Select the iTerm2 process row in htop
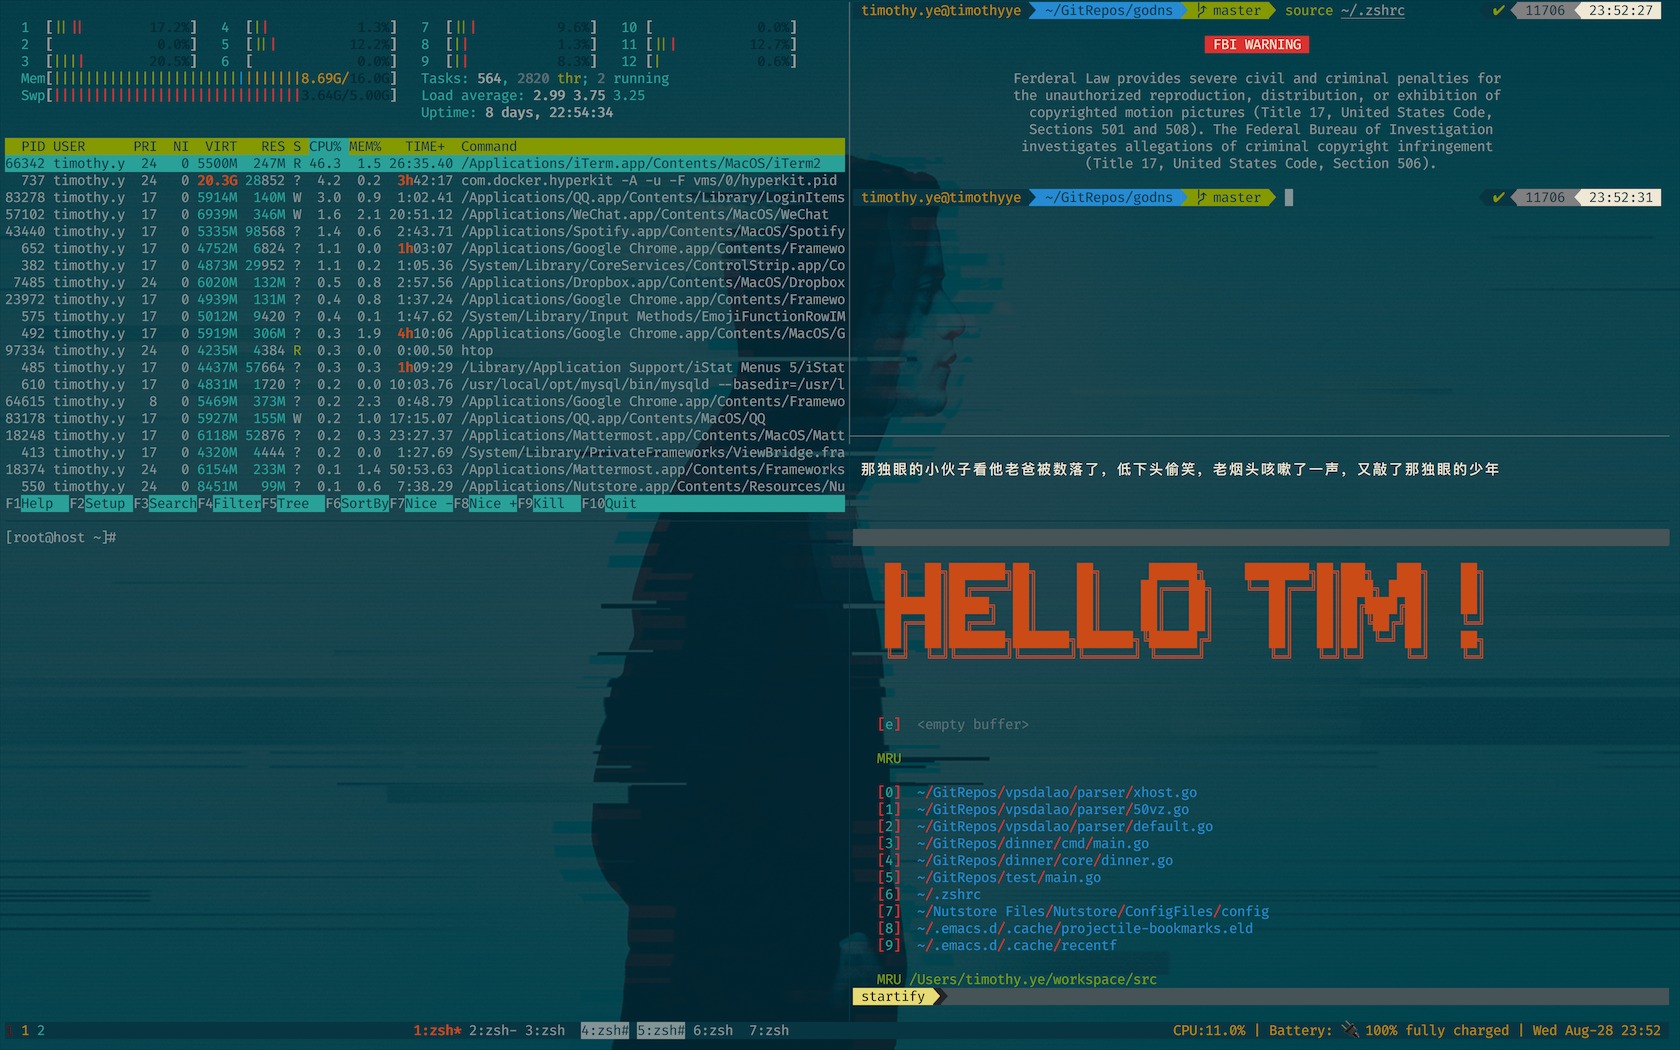The width and height of the screenshot is (1680, 1050). (x=425, y=164)
